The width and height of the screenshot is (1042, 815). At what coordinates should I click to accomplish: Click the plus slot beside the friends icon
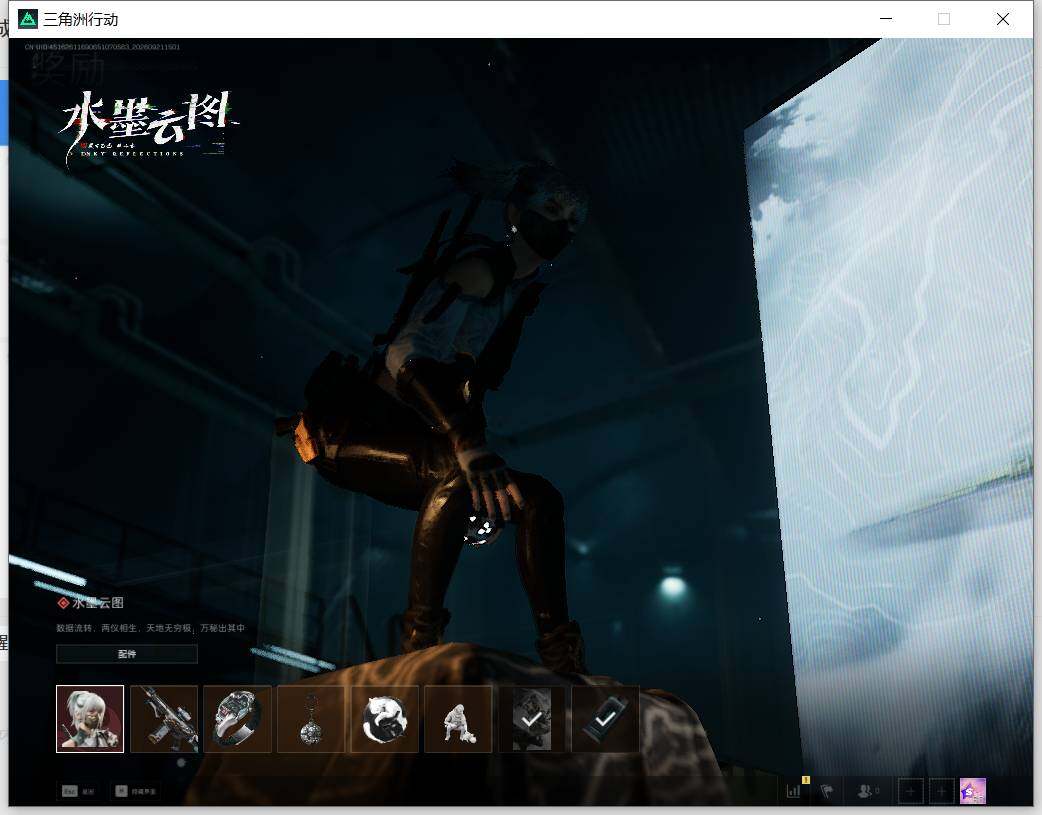910,791
